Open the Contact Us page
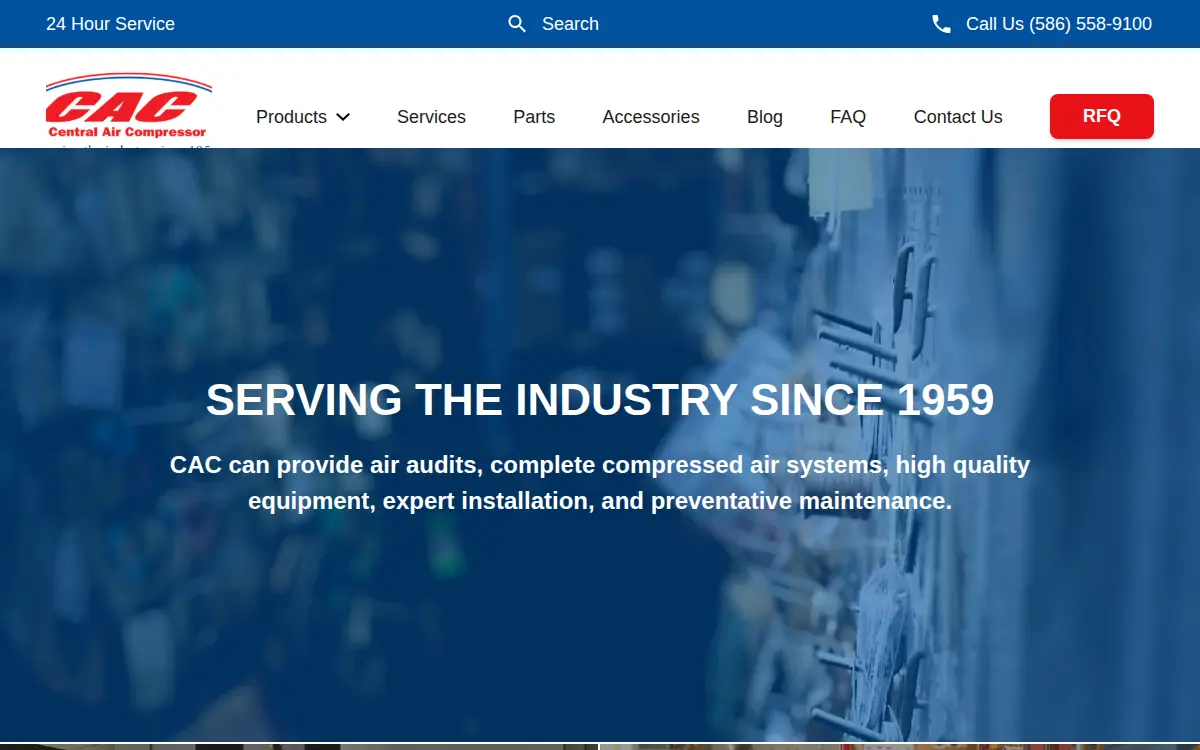The image size is (1200, 750). point(958,117)
